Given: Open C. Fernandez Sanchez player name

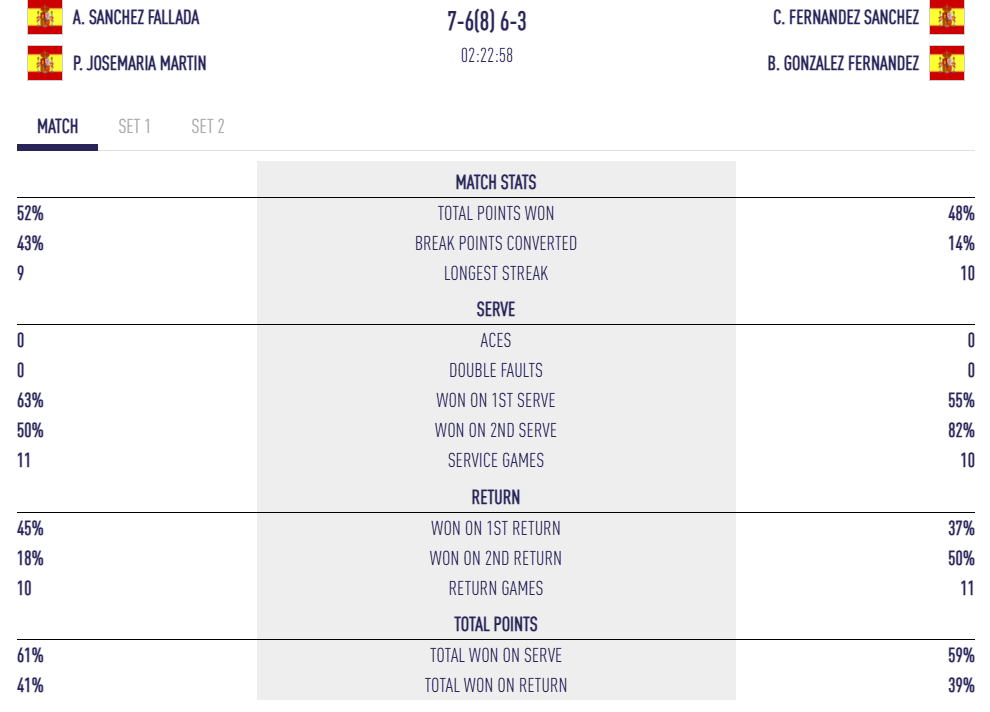Looking at the screenshot, I should tap(846, 17).
